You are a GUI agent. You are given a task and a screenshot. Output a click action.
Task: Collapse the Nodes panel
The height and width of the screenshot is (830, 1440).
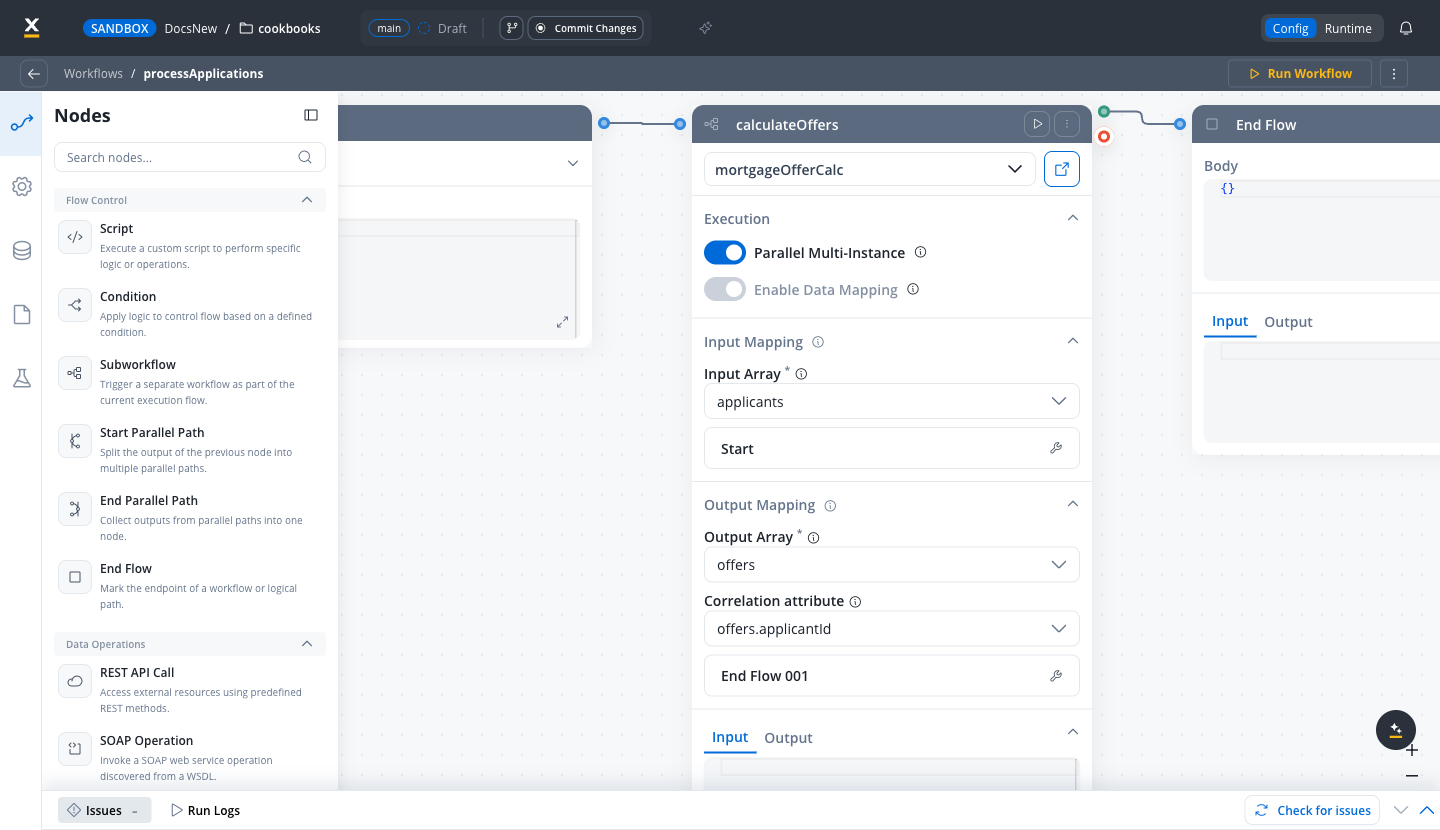311,115
